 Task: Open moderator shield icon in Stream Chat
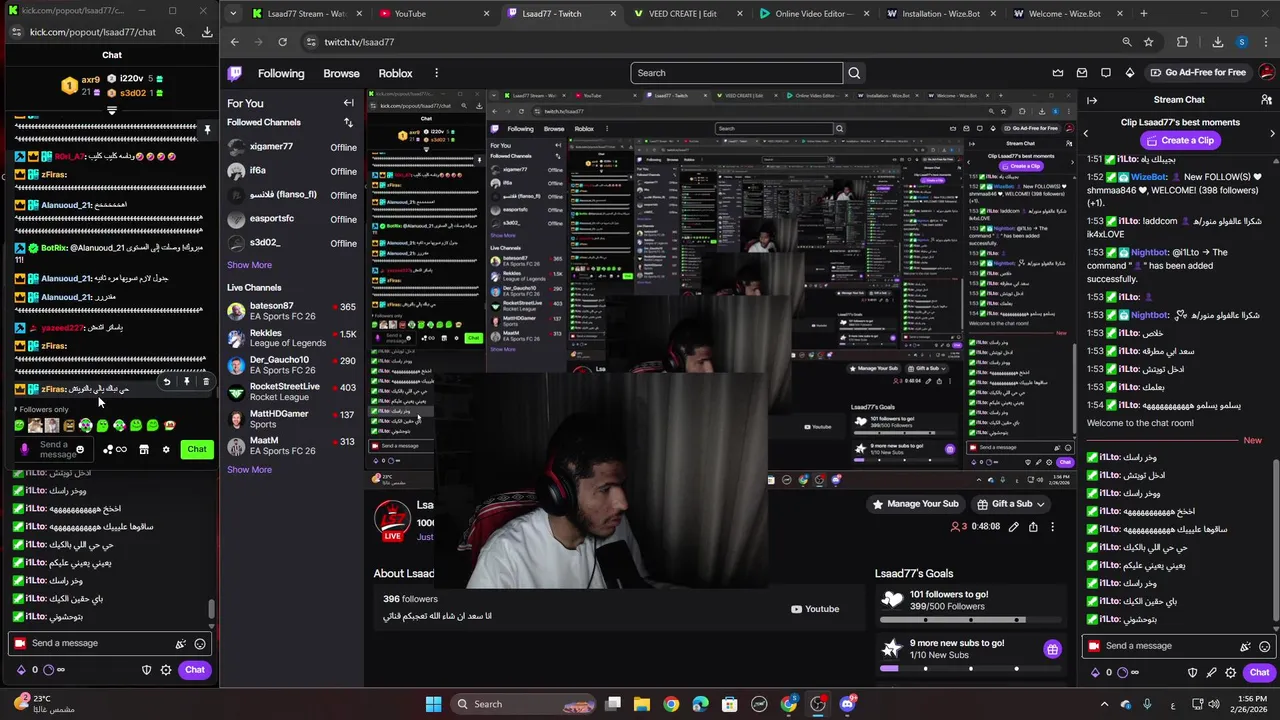(1193, 673)
